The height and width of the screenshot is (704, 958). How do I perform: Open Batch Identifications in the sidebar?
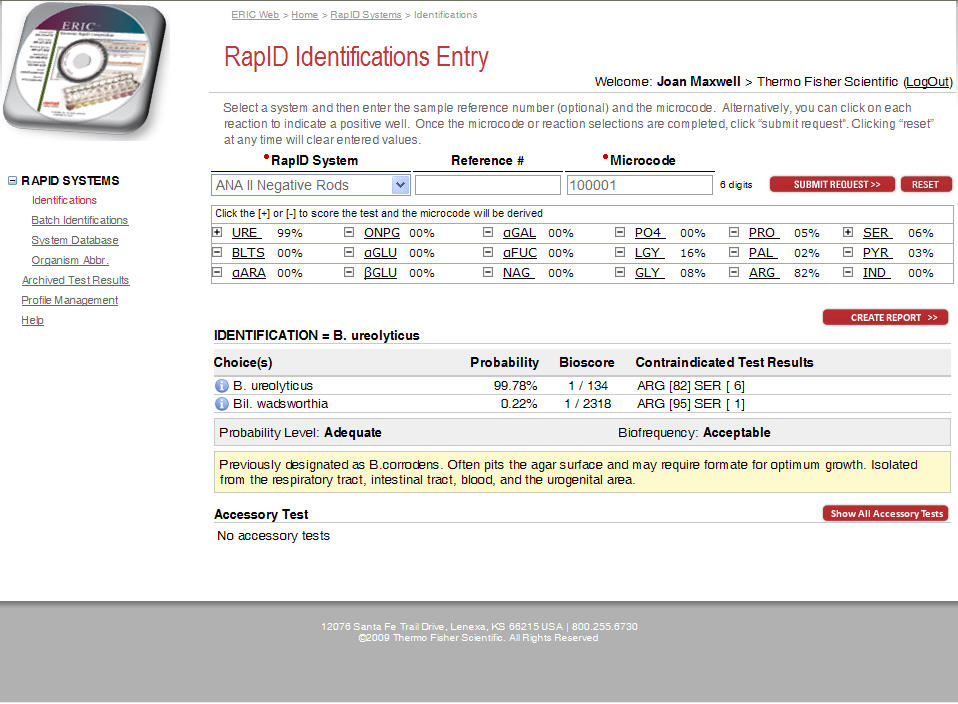79,220
